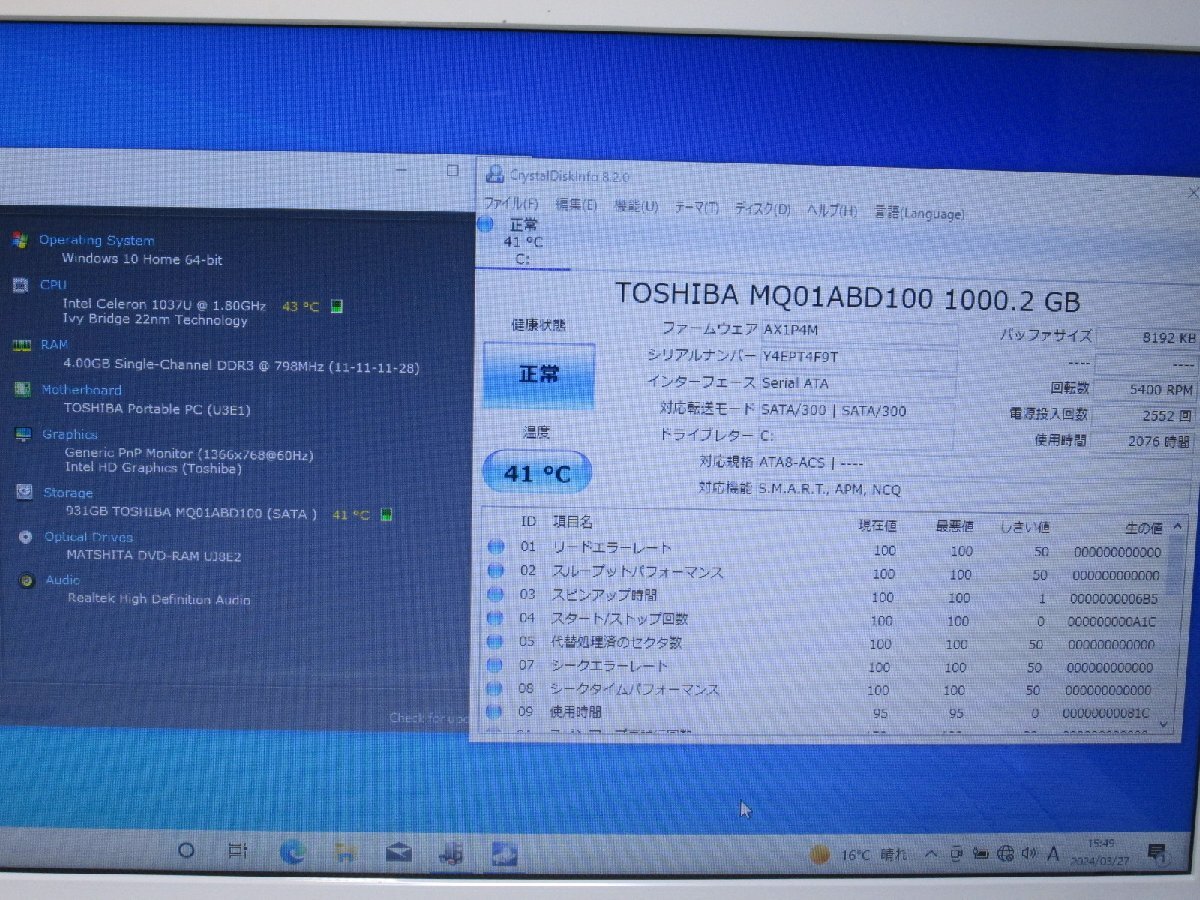Viewport: 1200px width, 900px height.
Task: Click the status circle for リードエラーレート
Action: pos(495,547)
